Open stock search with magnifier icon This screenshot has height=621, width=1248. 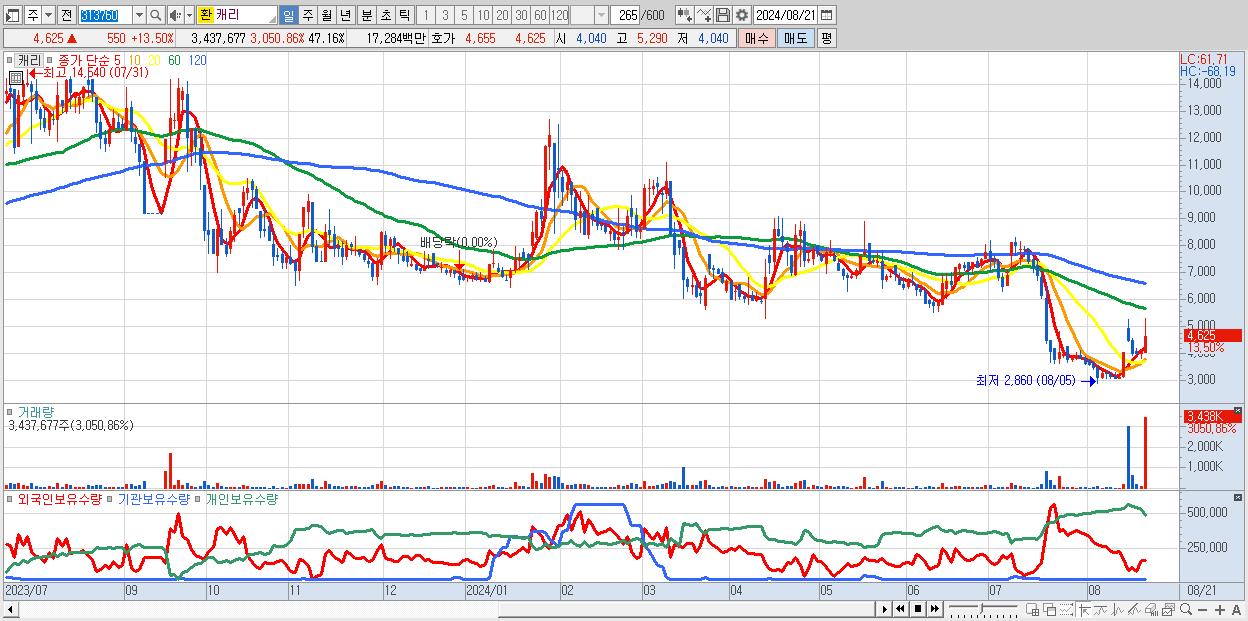coord(156,15)
